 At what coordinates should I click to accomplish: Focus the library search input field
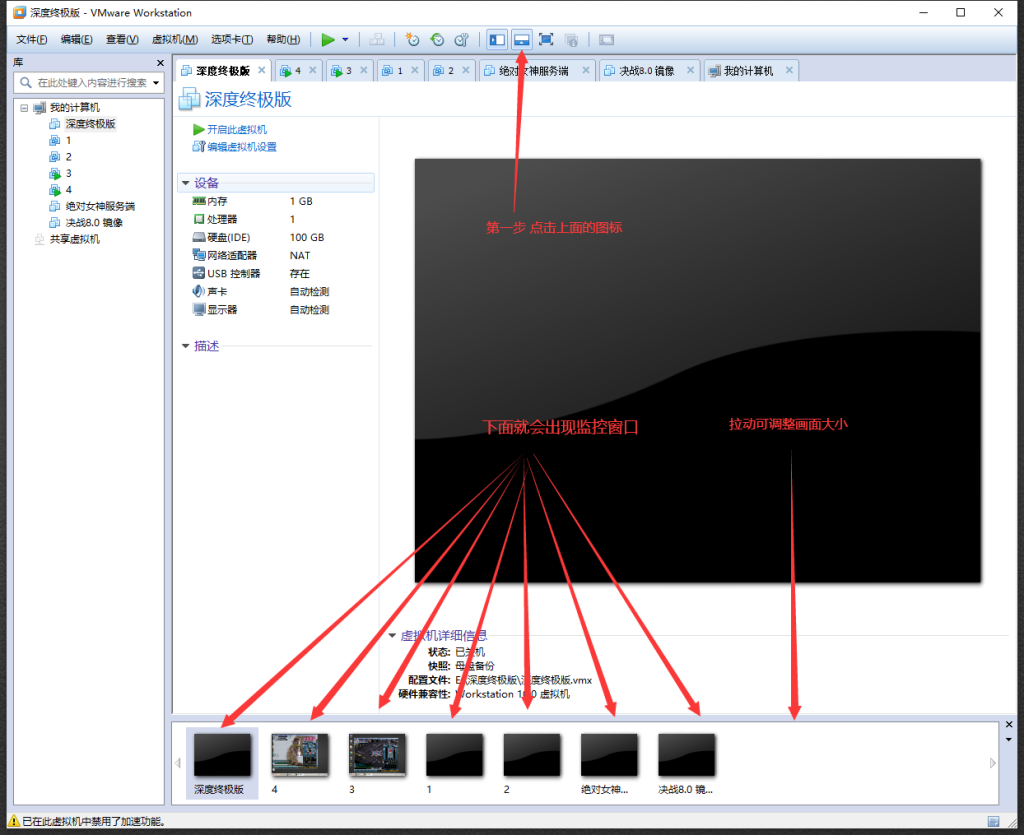(89, 83)
